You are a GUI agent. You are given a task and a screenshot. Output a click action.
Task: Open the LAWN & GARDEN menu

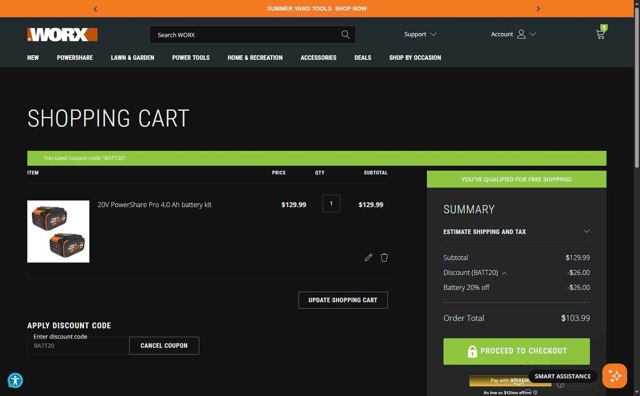(132, 58)
